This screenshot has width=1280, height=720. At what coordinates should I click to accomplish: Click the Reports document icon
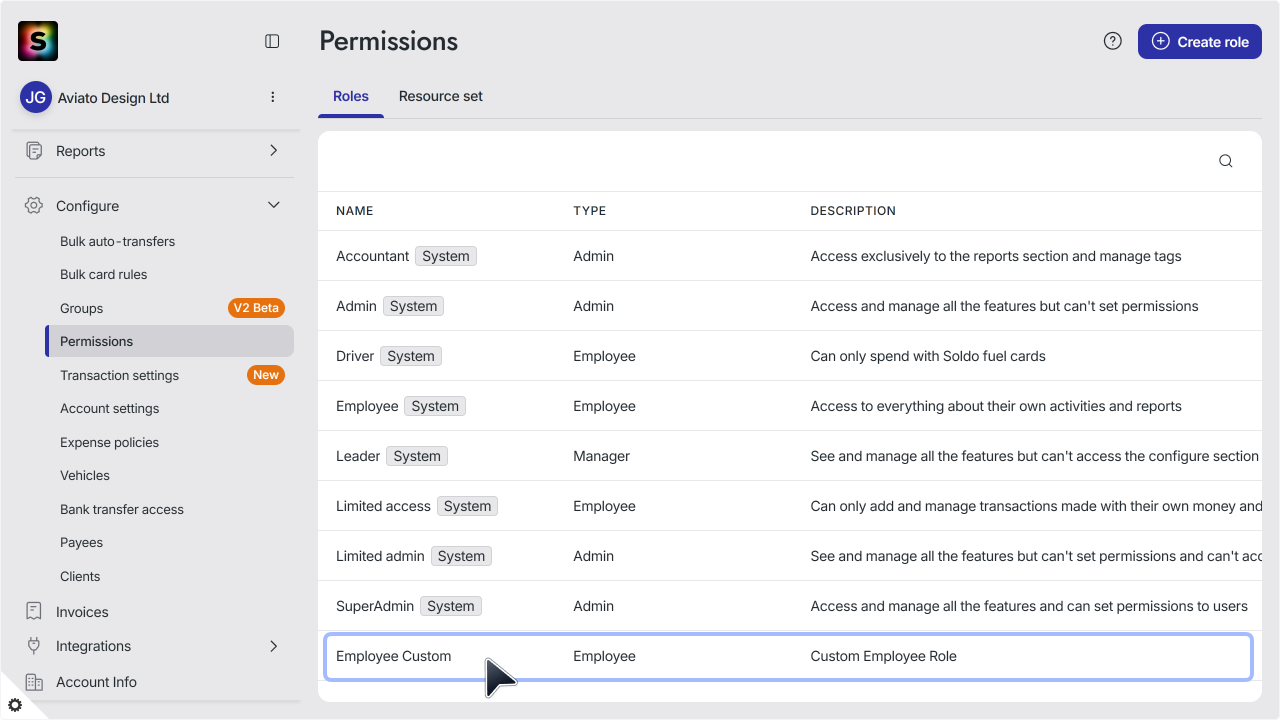34,151
